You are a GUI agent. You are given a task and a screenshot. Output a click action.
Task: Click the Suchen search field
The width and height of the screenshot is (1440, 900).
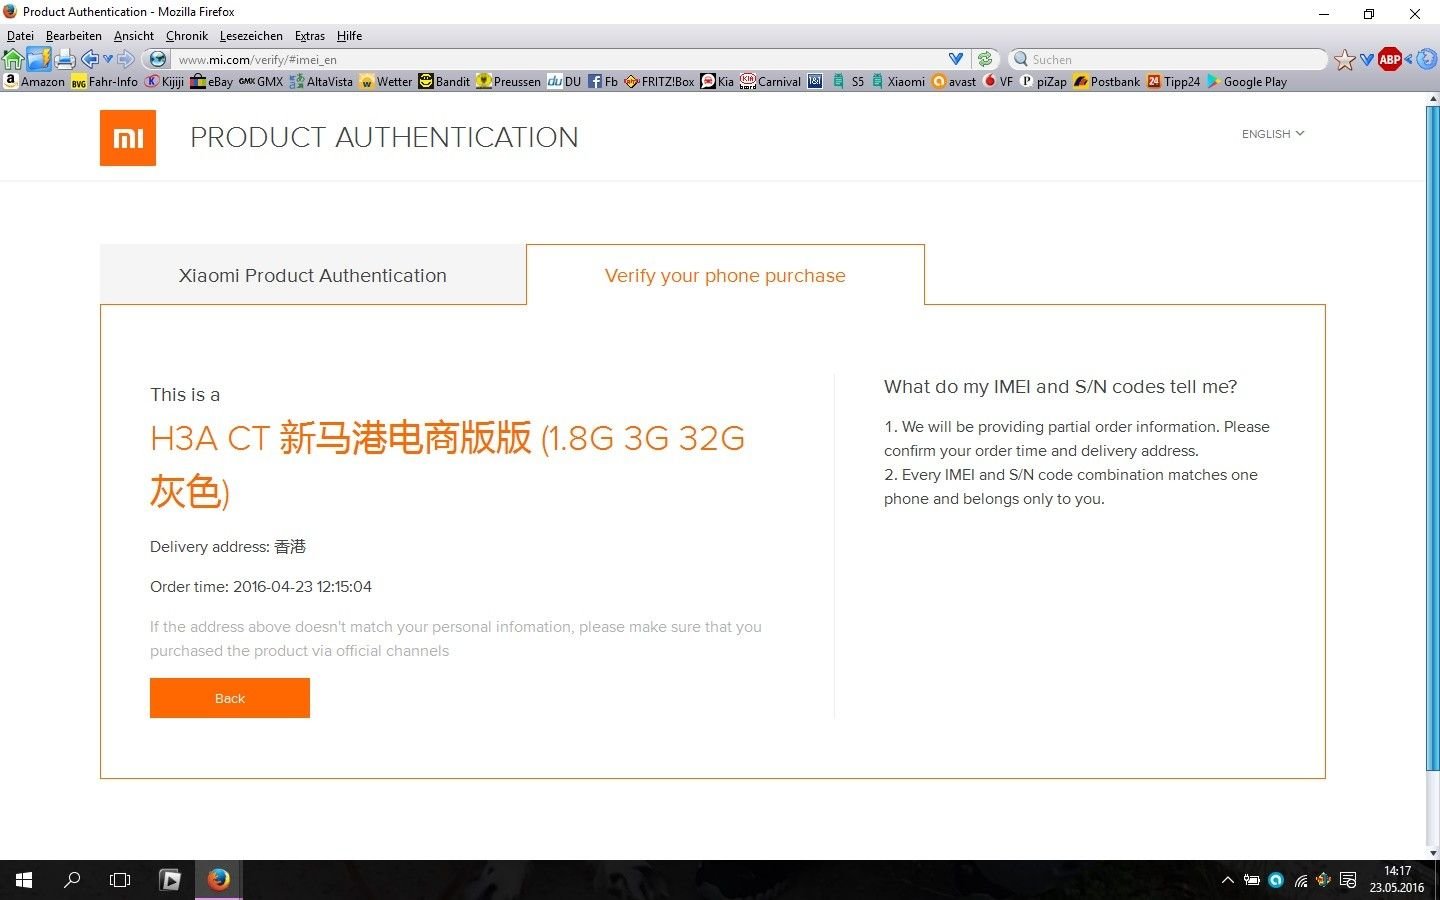[x=1168, y=59]
